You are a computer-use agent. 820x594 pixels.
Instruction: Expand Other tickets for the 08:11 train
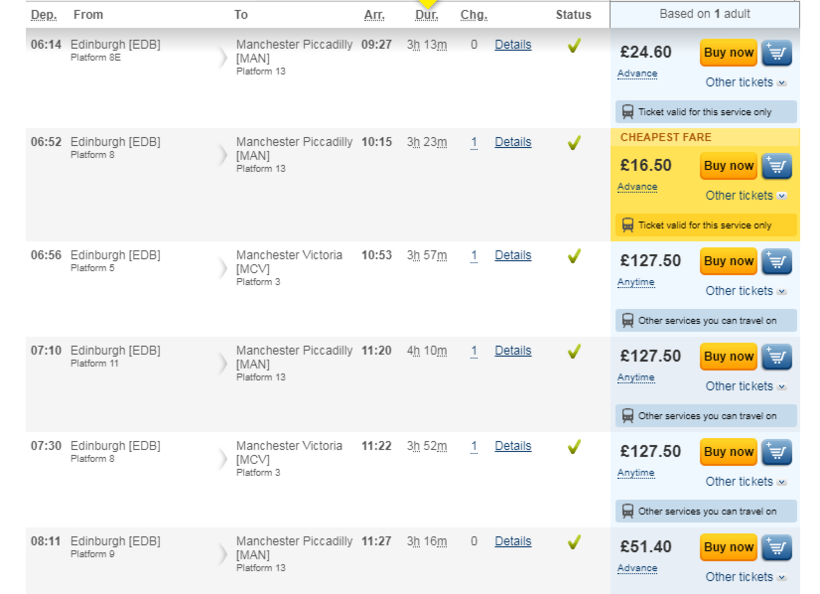[x=745, y=577]
